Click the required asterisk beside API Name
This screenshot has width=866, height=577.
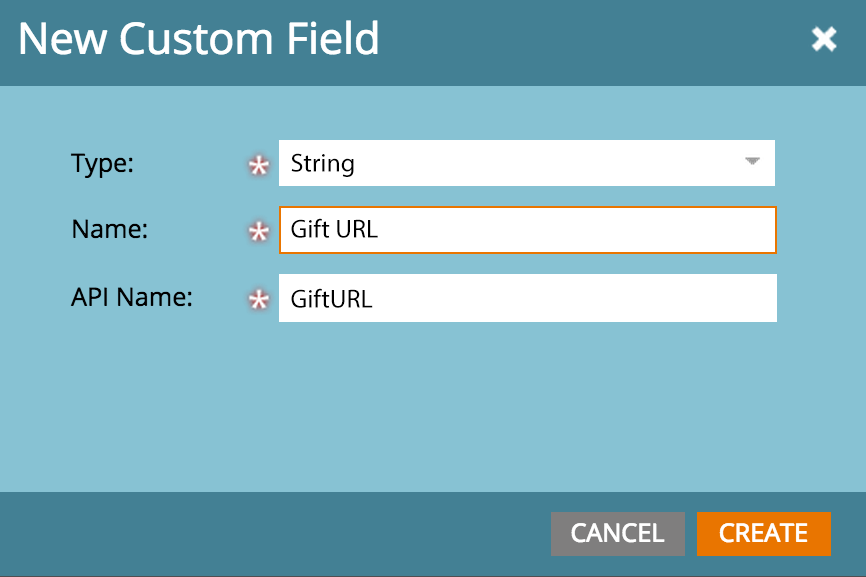coord(259,300)
